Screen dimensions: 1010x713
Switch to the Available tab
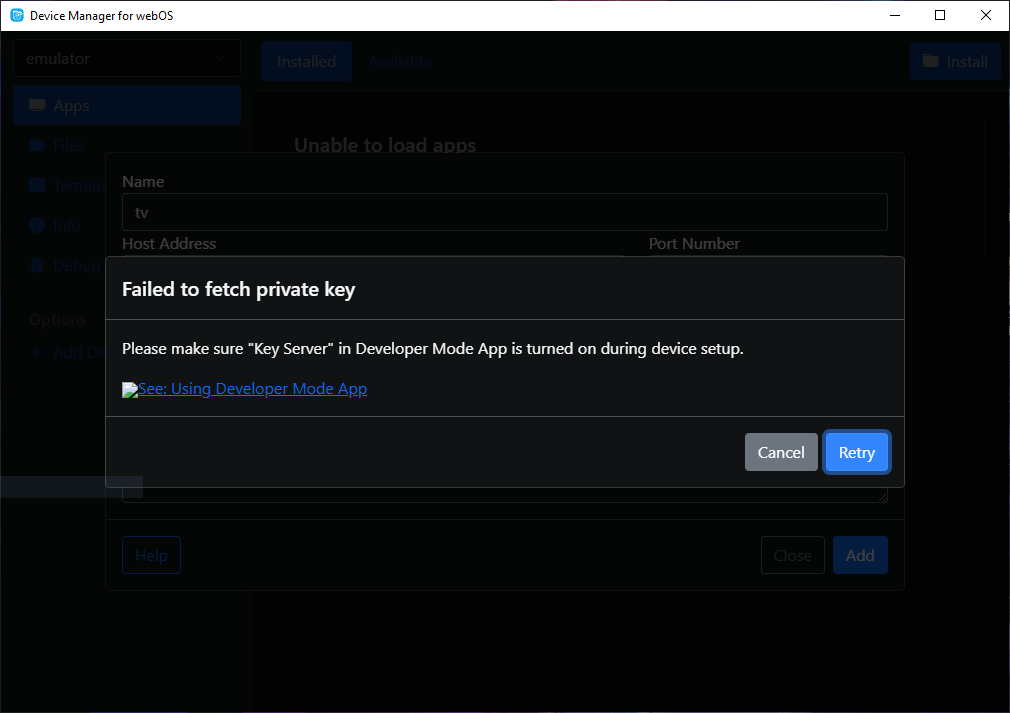(x=399, y=61)
